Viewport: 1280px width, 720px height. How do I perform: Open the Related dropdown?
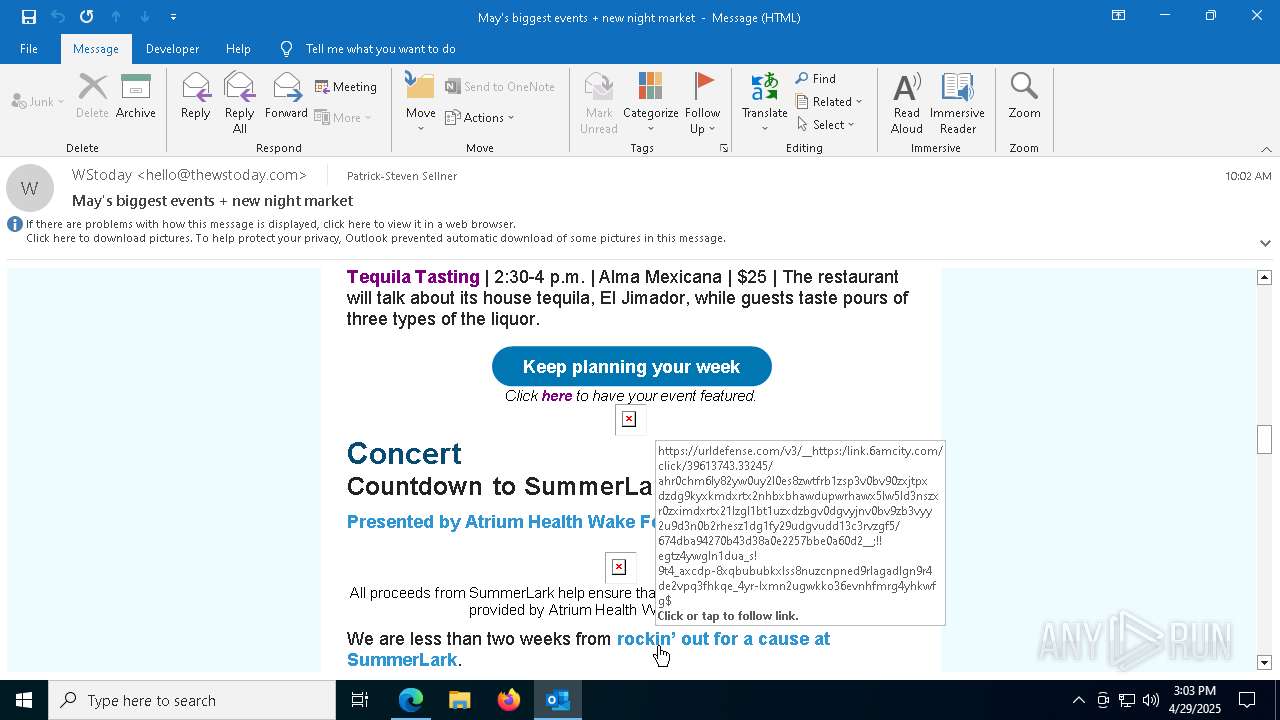coord(829,101)
